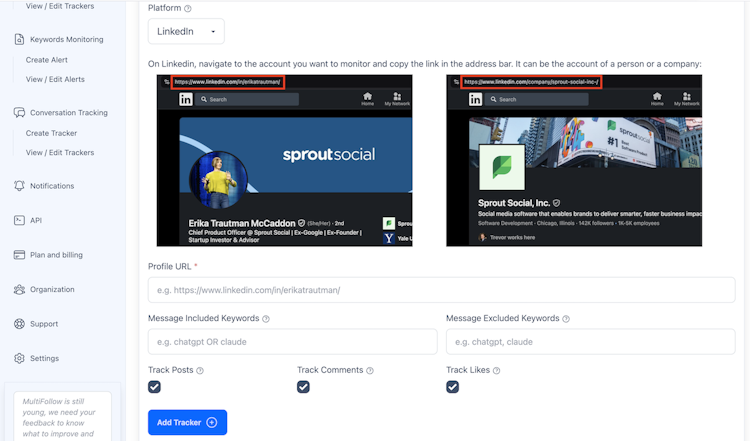
Task: Click help icon next to Track Posts
Action: [x=200, y=370]
